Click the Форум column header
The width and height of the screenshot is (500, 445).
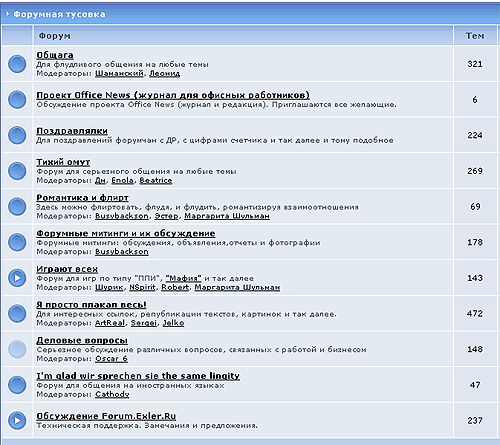[54, 36]
